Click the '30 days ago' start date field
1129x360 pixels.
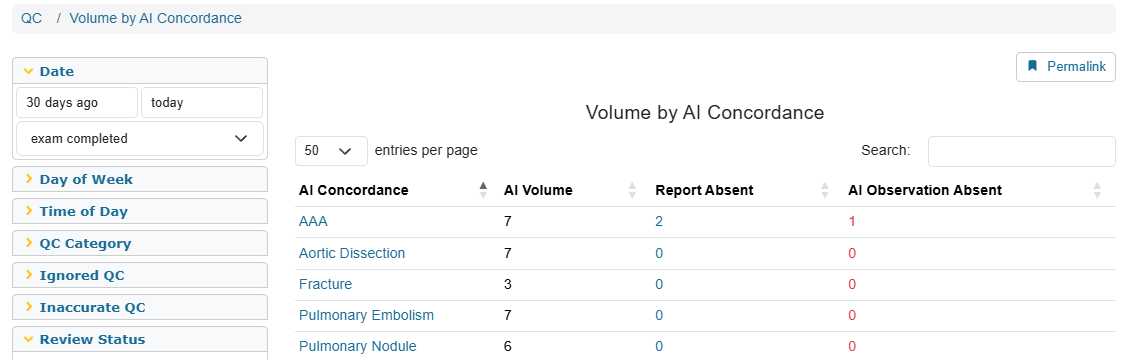pos(77,102)
